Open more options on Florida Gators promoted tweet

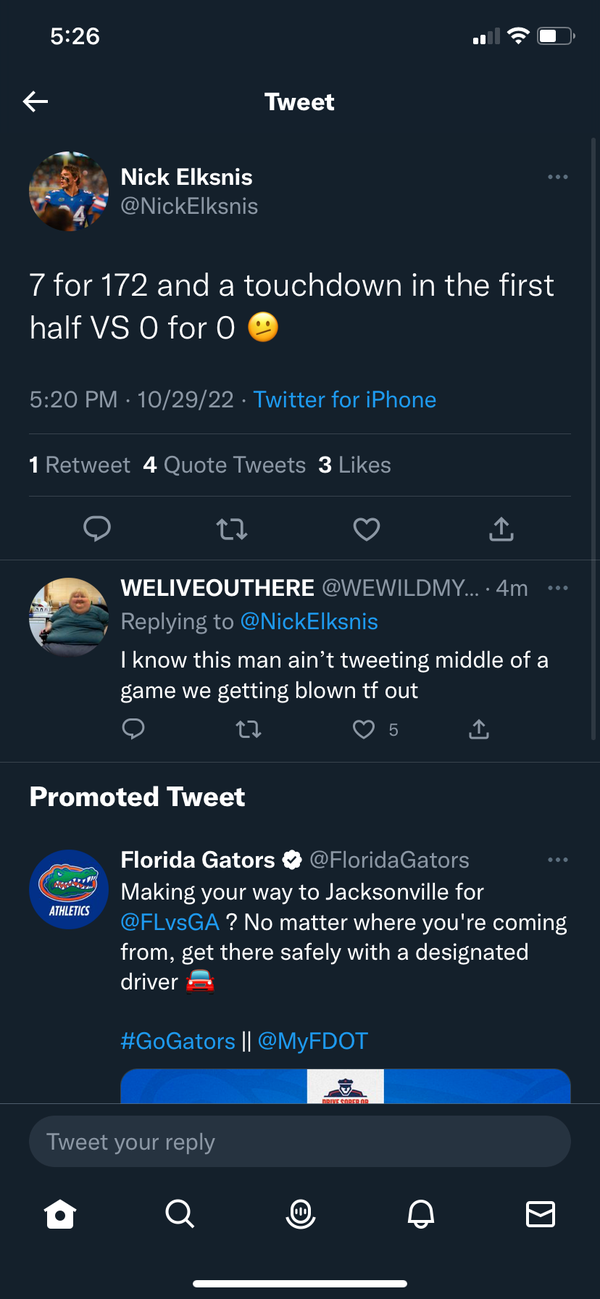tap(558, 860)
